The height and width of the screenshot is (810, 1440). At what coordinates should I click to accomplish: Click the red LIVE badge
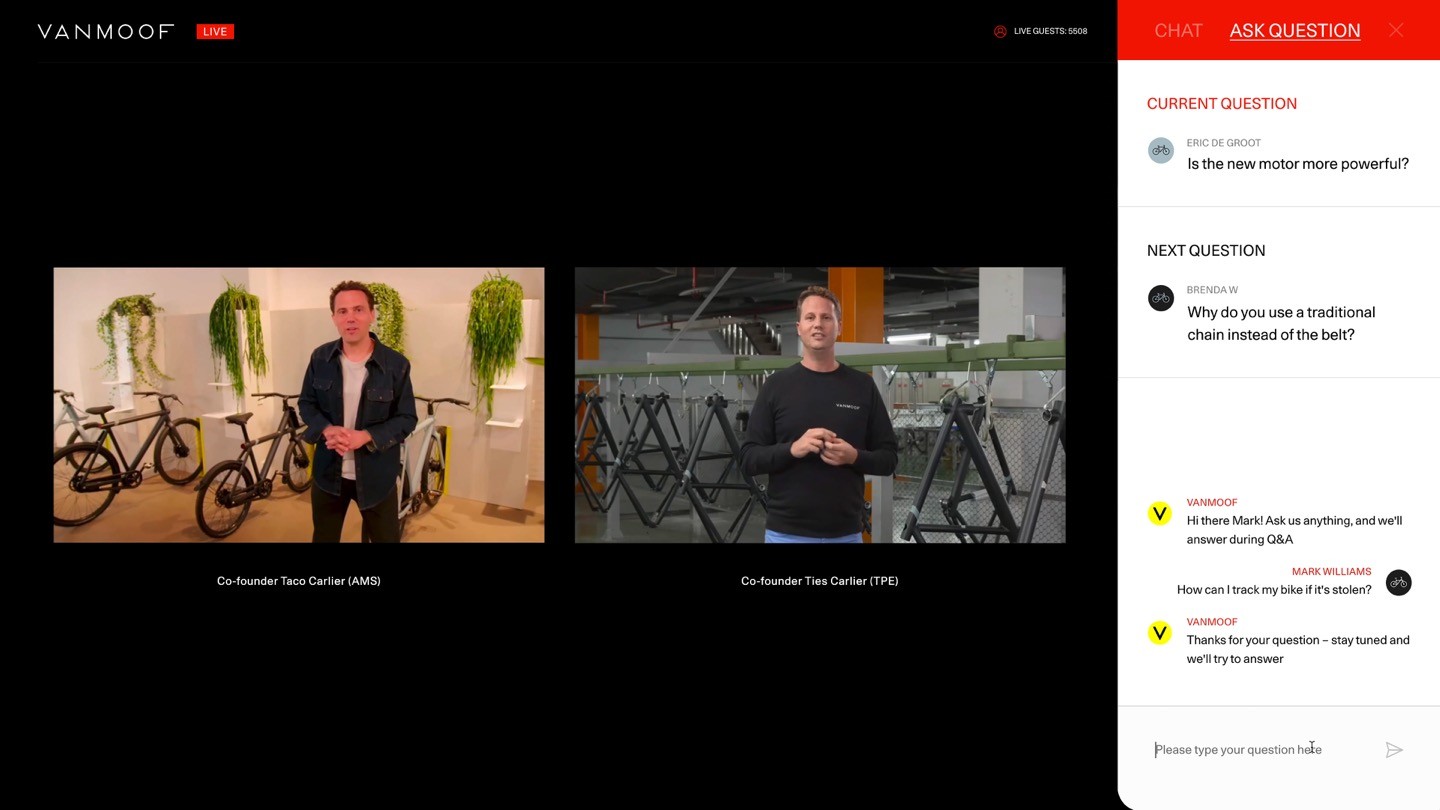coord(215,32)
